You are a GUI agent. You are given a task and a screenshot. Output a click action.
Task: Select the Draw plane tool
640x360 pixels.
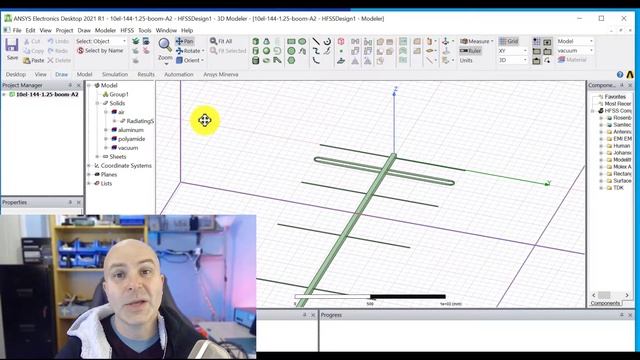[341, 60]
